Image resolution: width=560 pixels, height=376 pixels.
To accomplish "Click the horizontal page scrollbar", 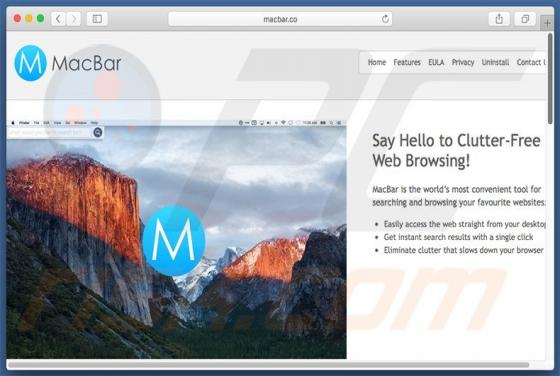I will 269,365.
